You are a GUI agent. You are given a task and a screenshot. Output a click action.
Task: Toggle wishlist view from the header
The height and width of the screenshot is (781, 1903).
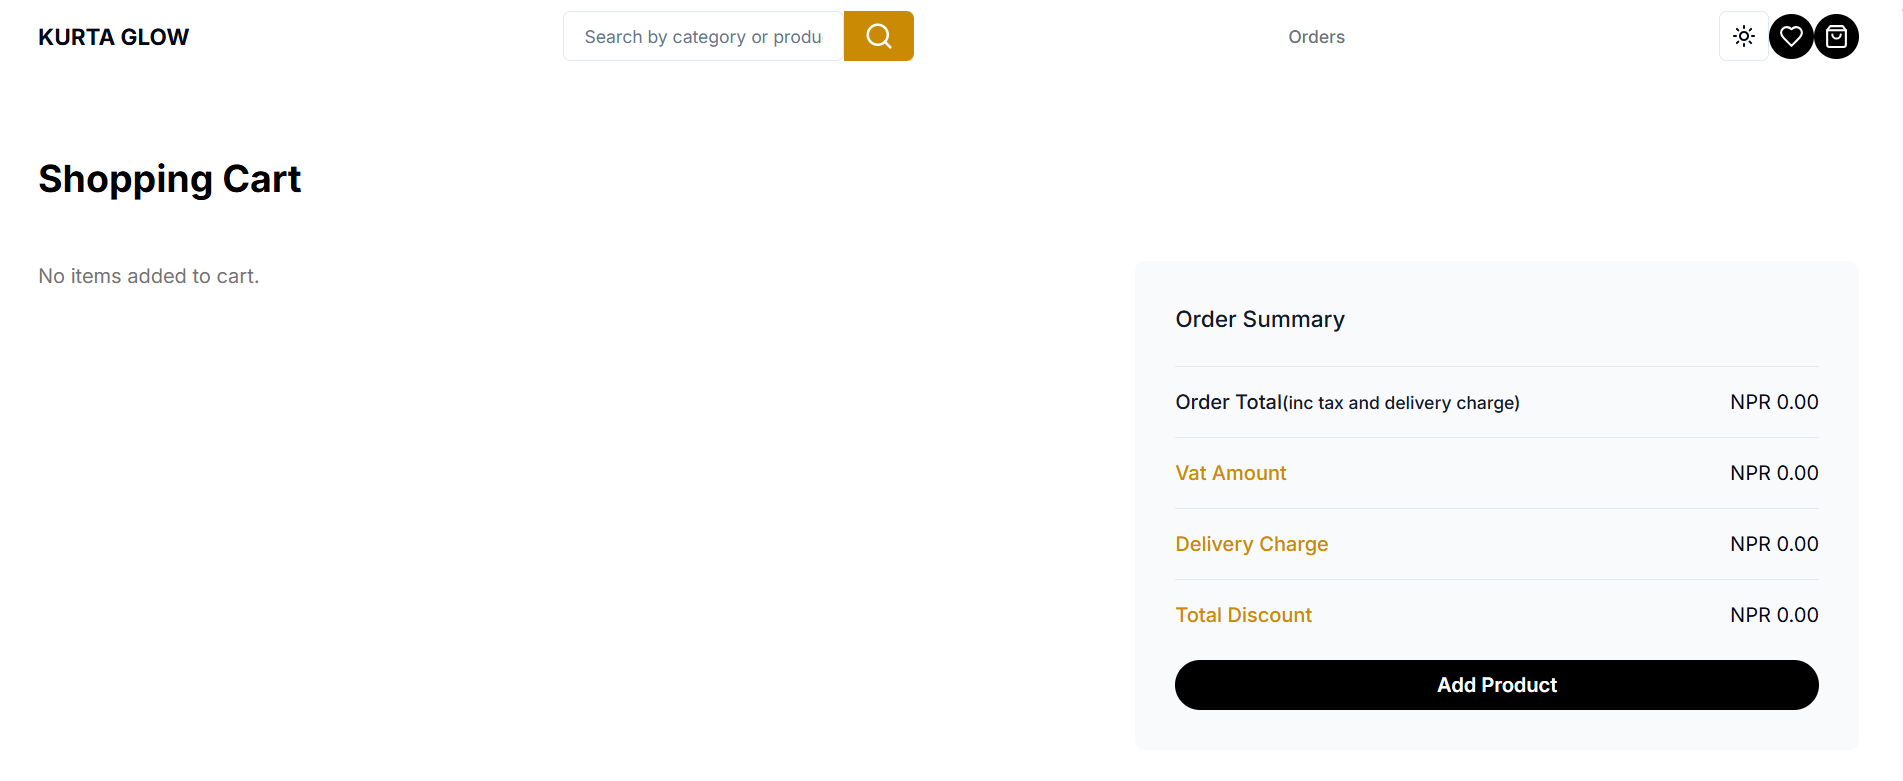click(1790, 36)
